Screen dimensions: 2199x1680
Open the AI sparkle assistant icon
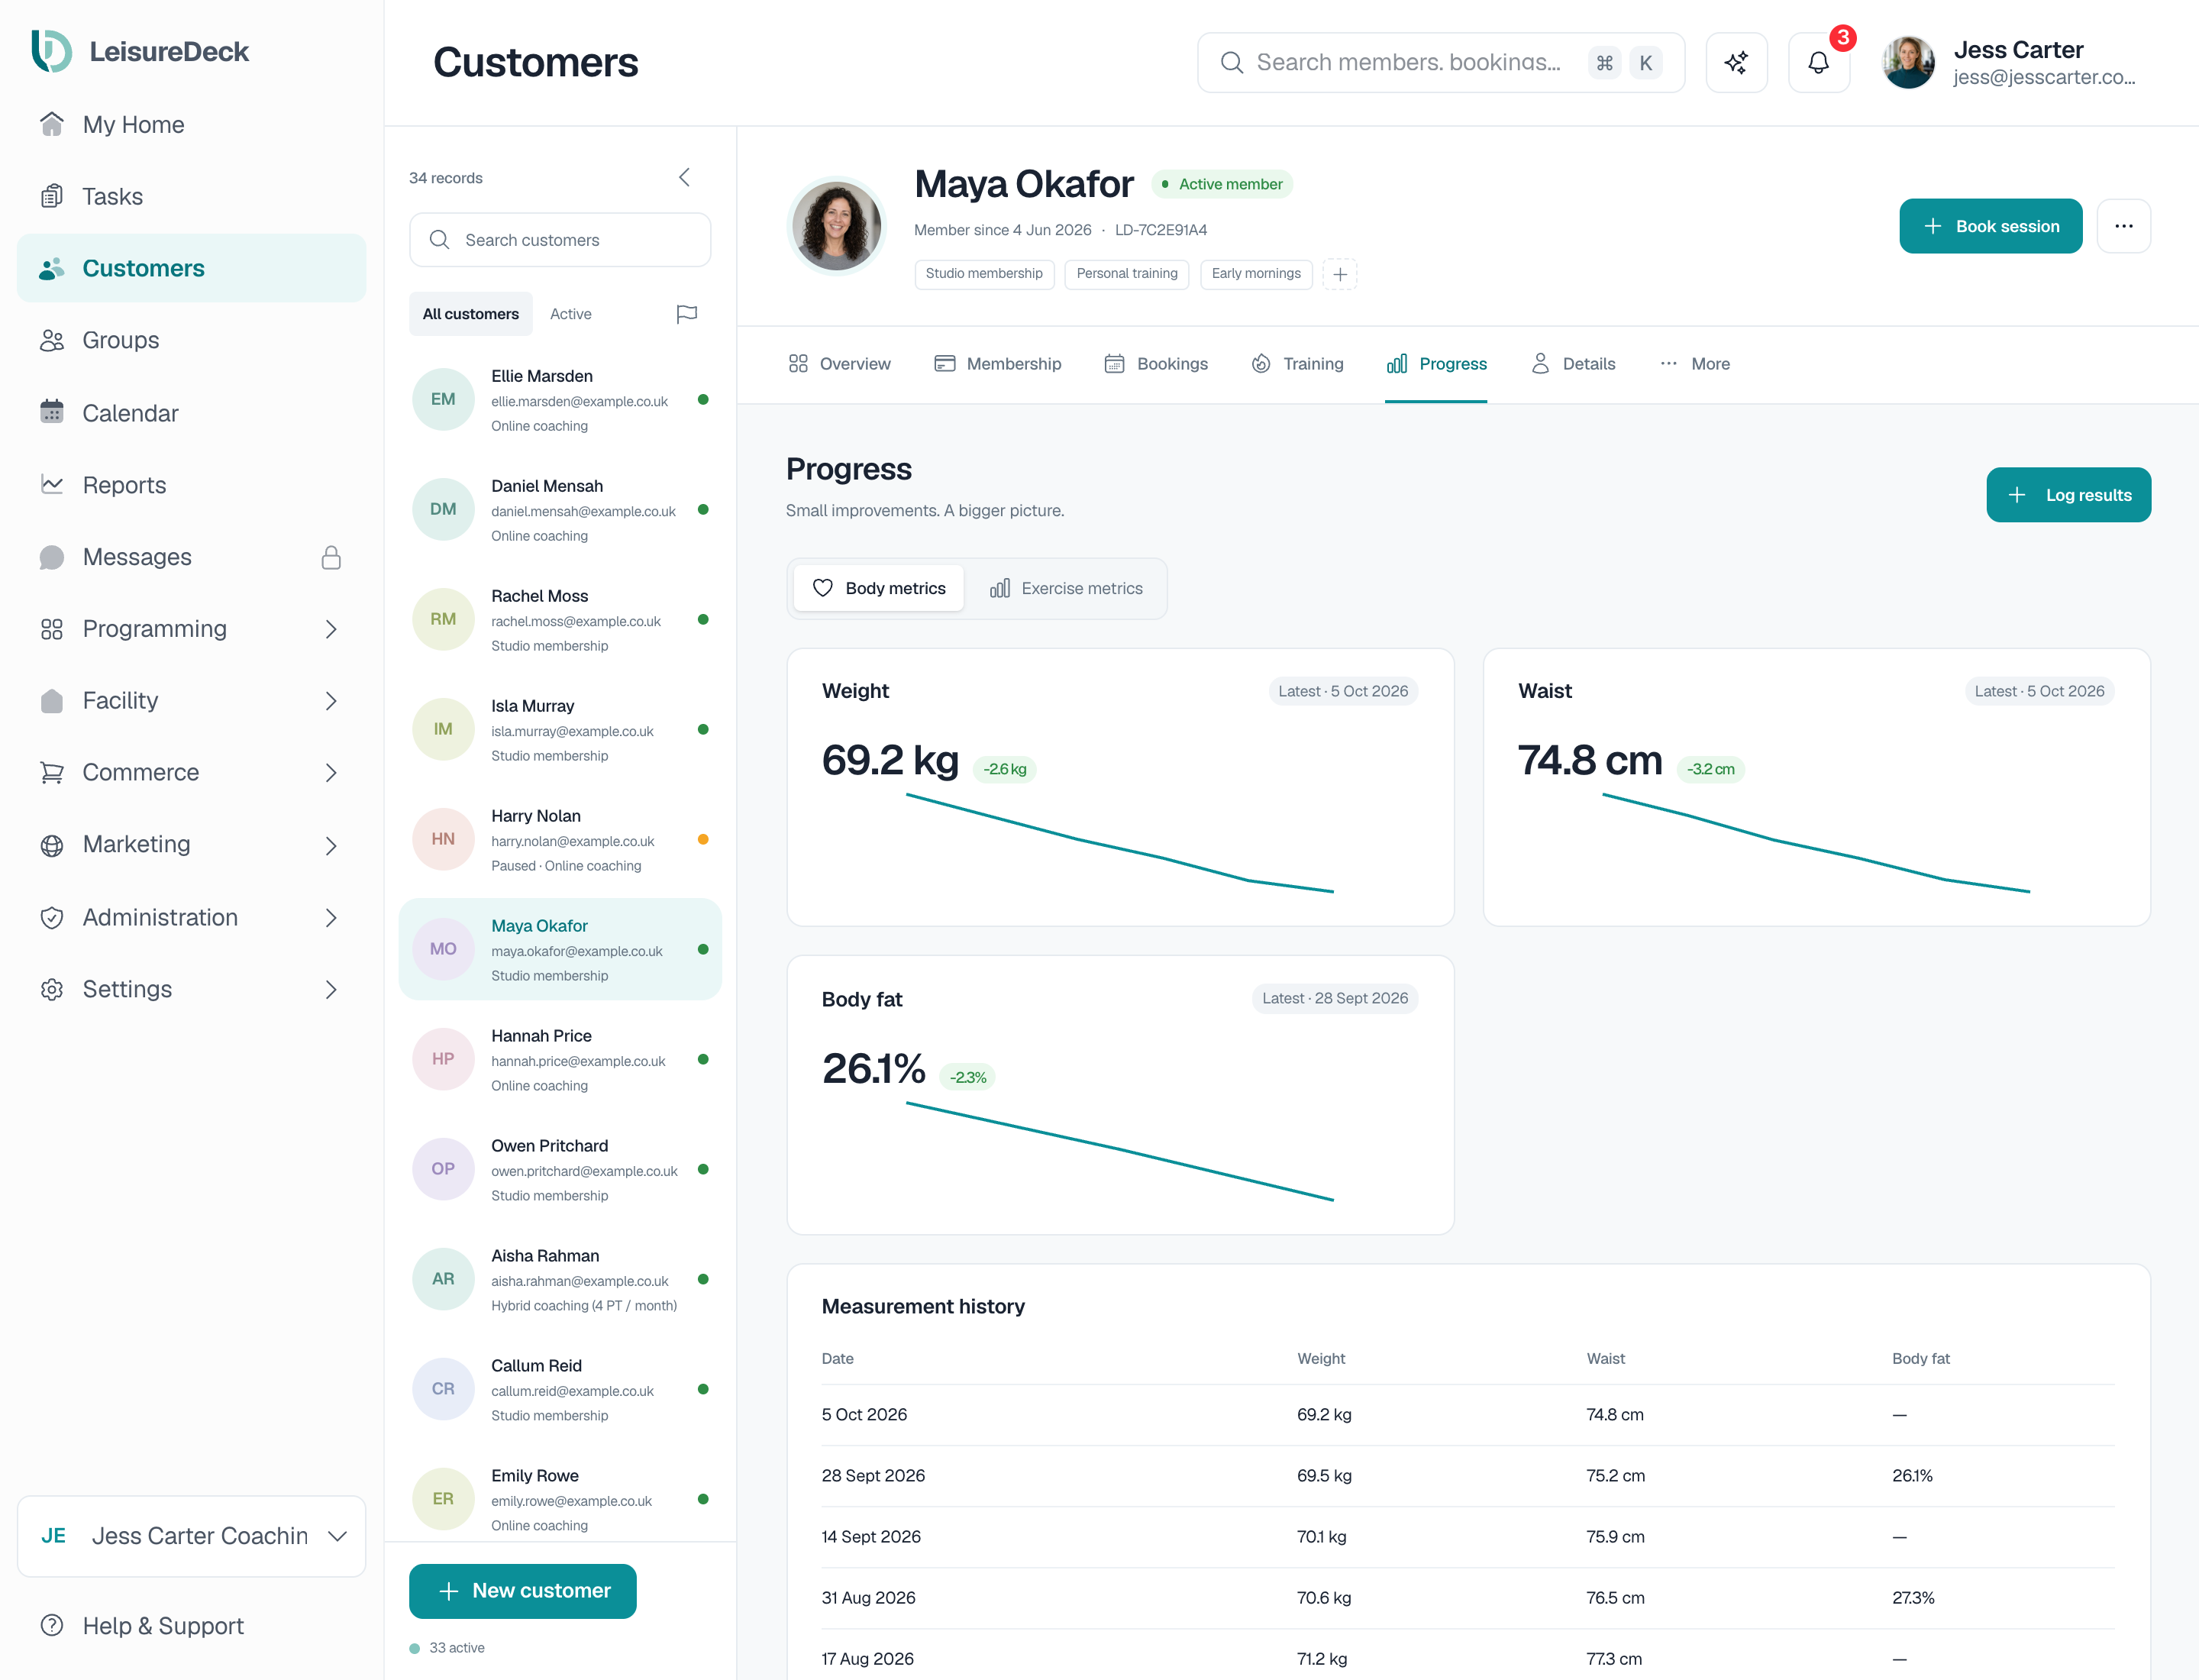[x=1736, y=62]
